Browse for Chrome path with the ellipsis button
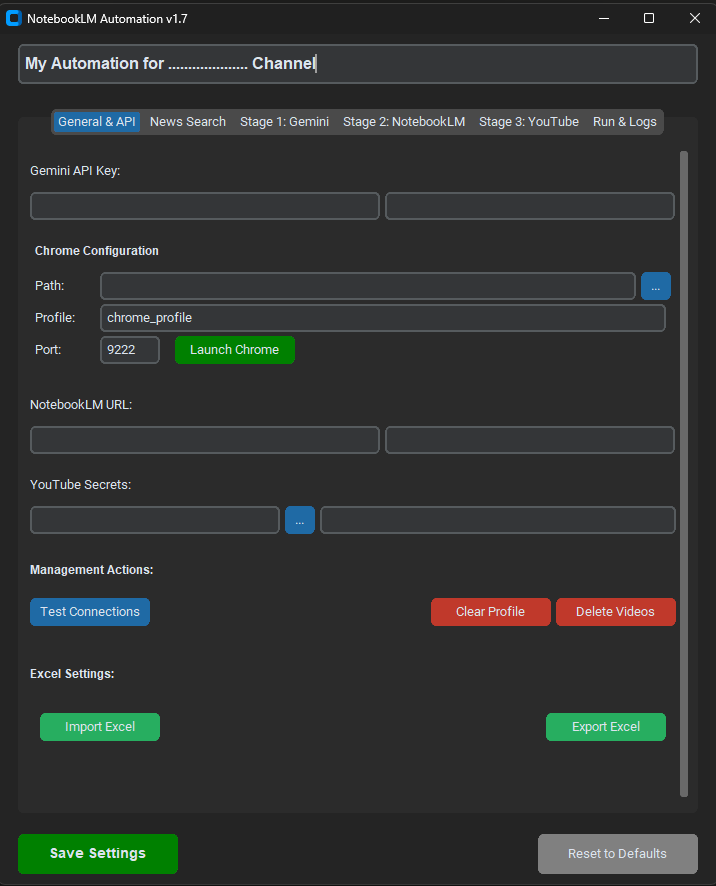Image resolution: width=716 pixels, height=886 pixels. coord(656,286)
